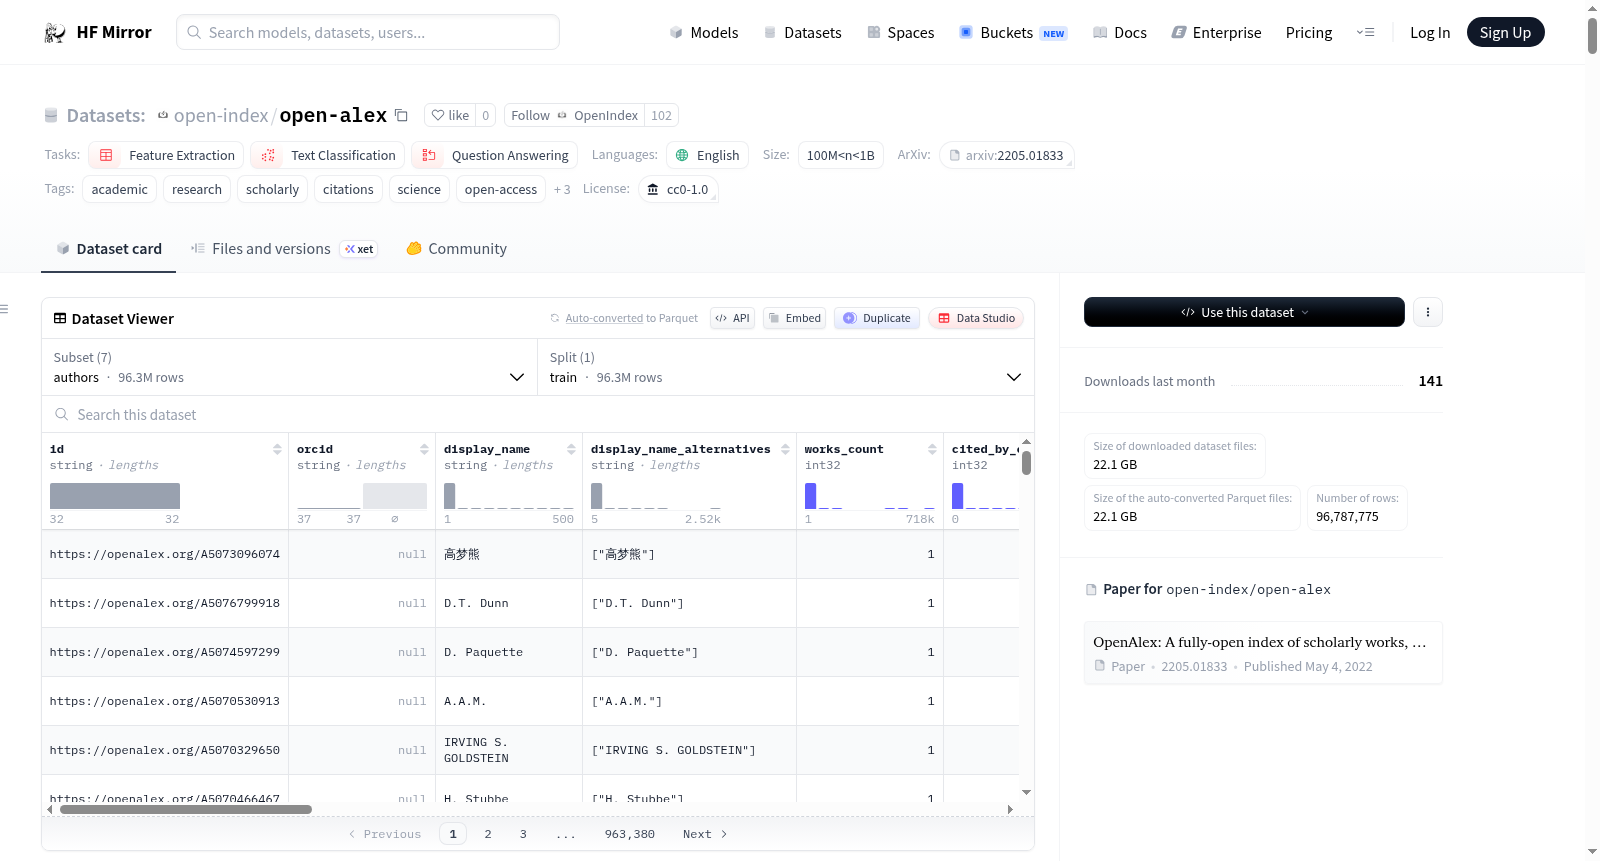This screenshot has width=1600, height=861.
Task: Sort the display_name_alternatives column
Action: click(785, 449)
